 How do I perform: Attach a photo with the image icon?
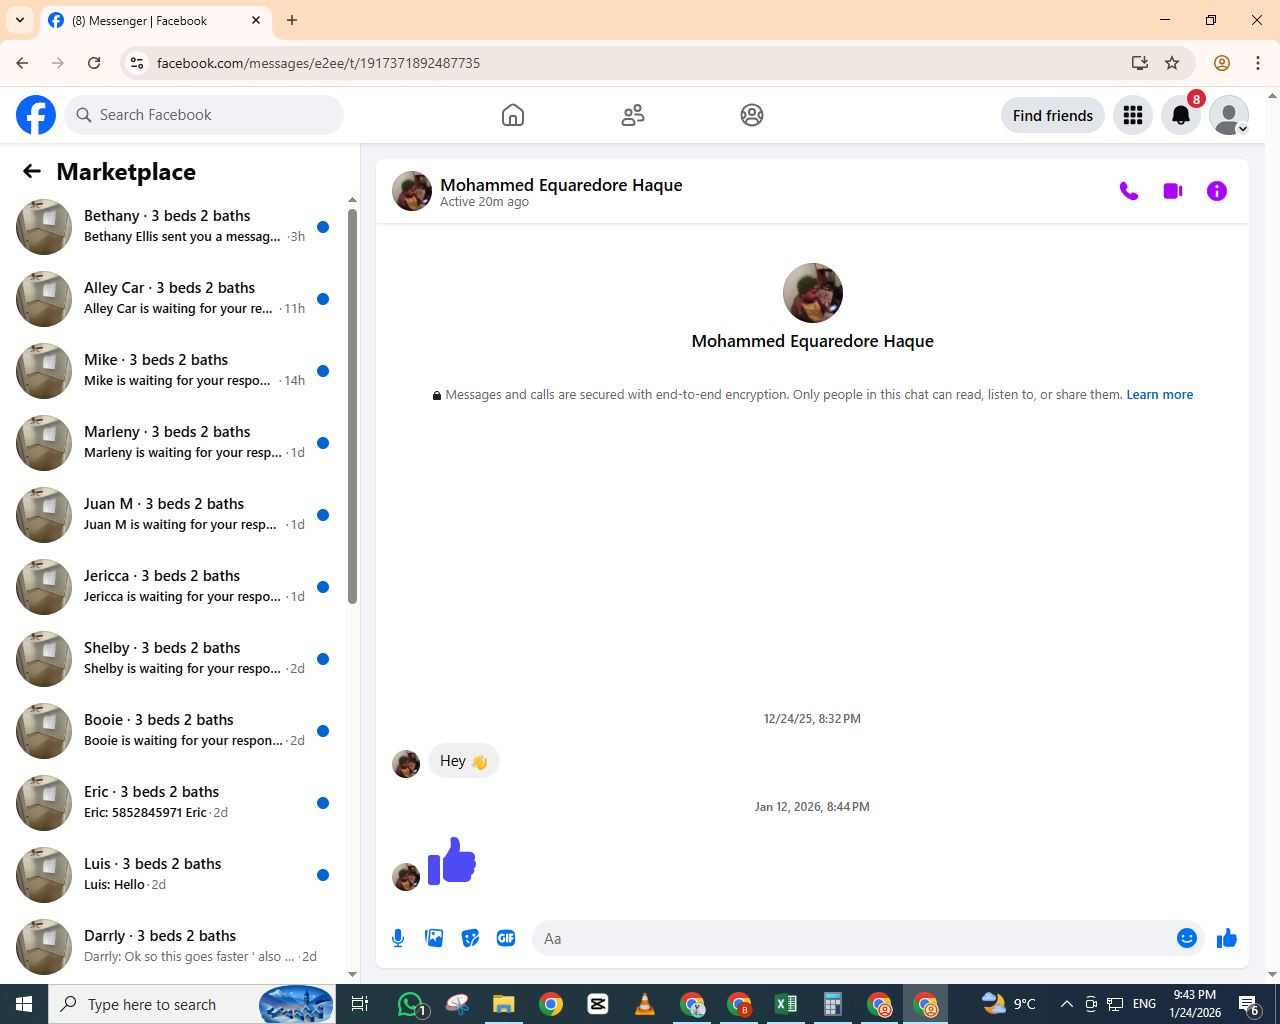[x=434, y=938]
